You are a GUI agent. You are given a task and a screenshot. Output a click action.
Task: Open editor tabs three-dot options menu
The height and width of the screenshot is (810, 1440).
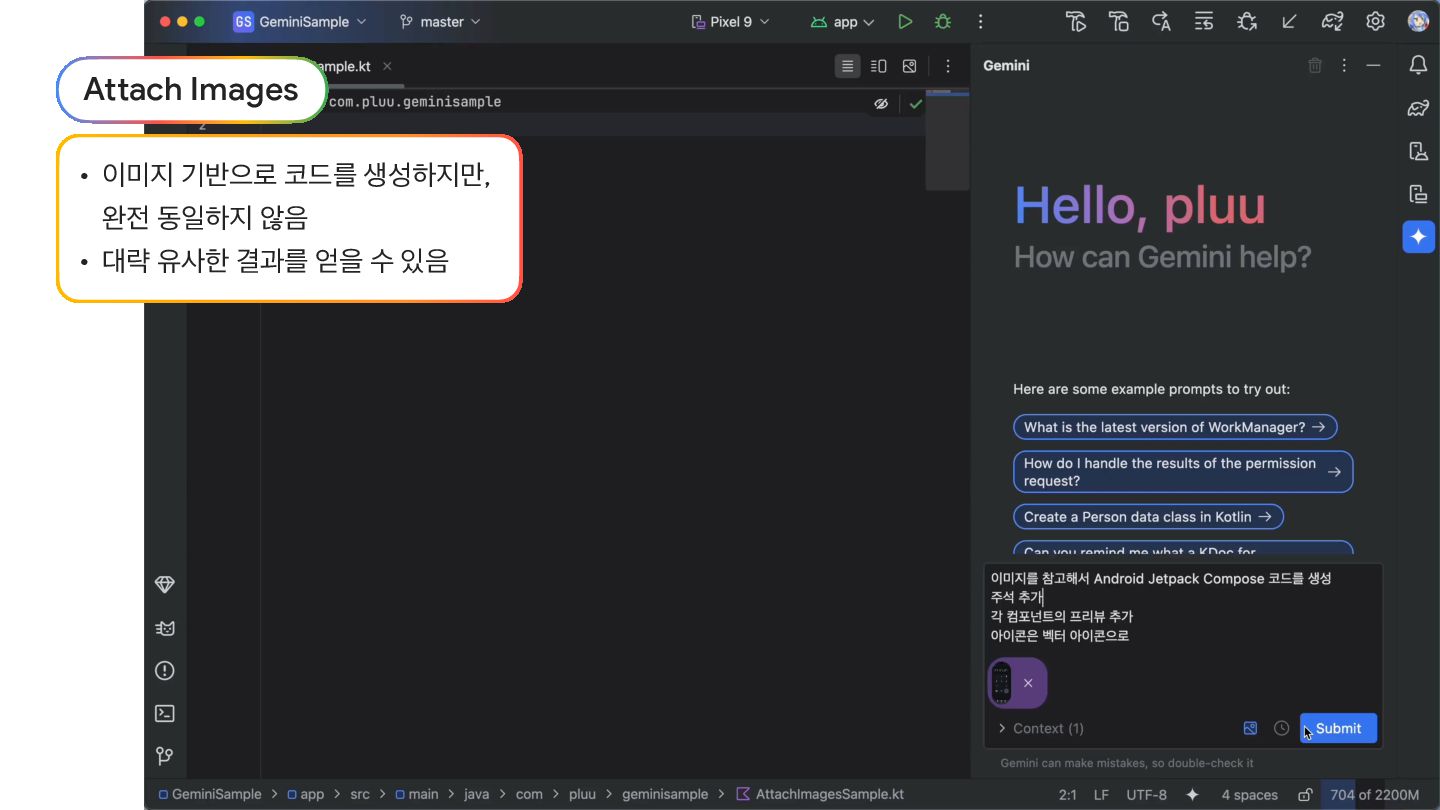pyautogui.click(x=948, y=66)
